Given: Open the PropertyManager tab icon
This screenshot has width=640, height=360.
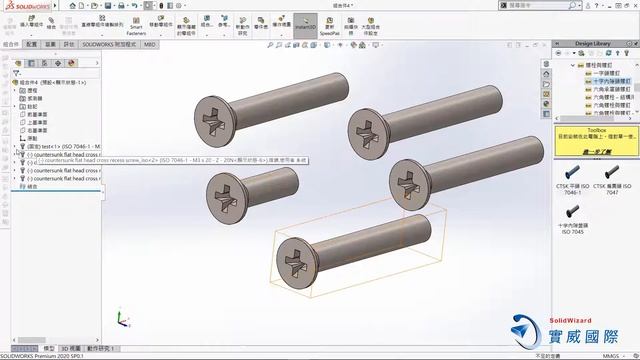Looking at the screenshot, I should pyautogui.click(x=31, y=63).
